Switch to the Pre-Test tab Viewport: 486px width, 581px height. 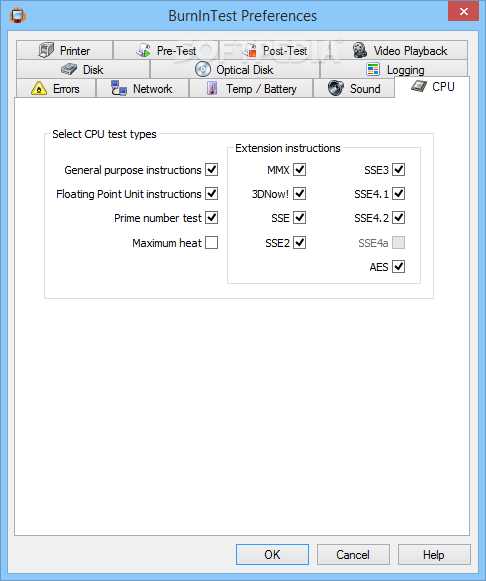click(x=166, y=50)
